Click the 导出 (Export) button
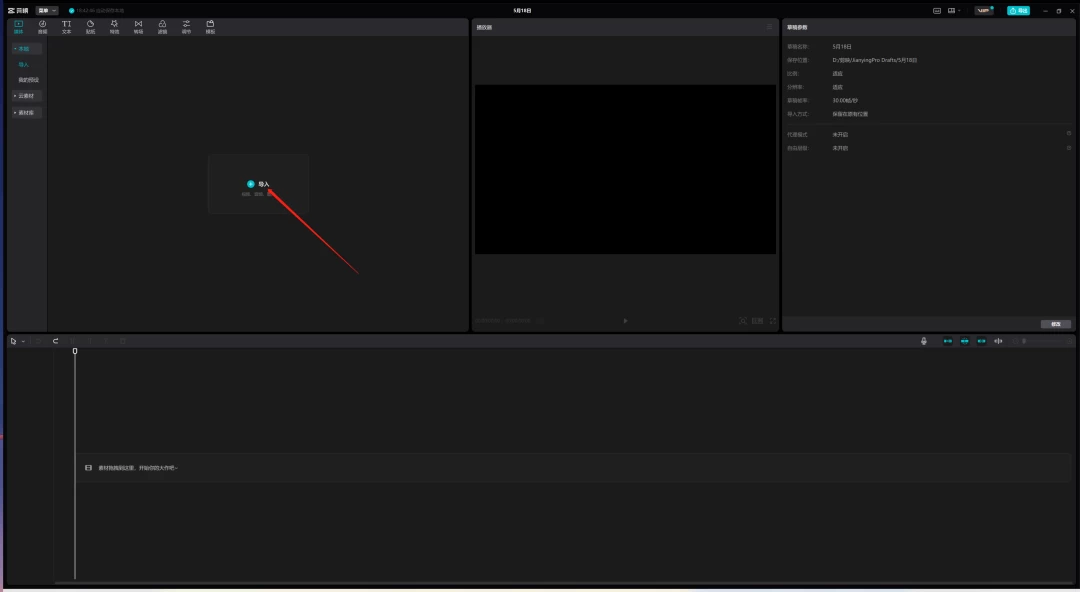This screenshot has height=592, width=1080. 1018,10
